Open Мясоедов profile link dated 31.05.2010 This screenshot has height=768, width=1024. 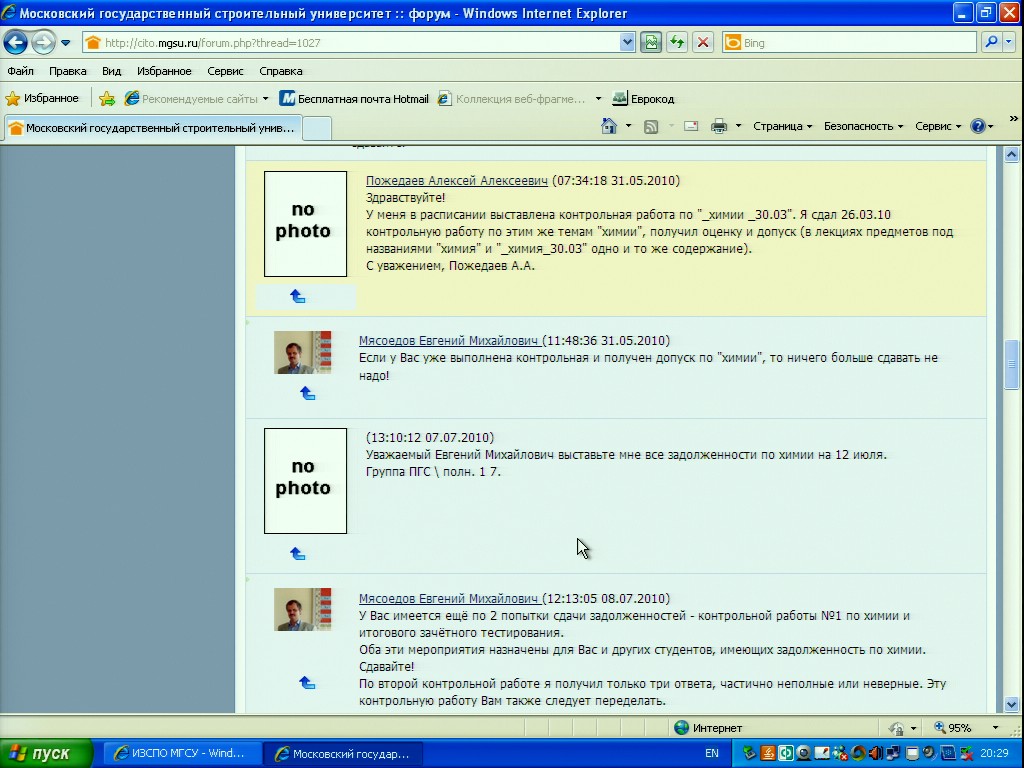449,341
